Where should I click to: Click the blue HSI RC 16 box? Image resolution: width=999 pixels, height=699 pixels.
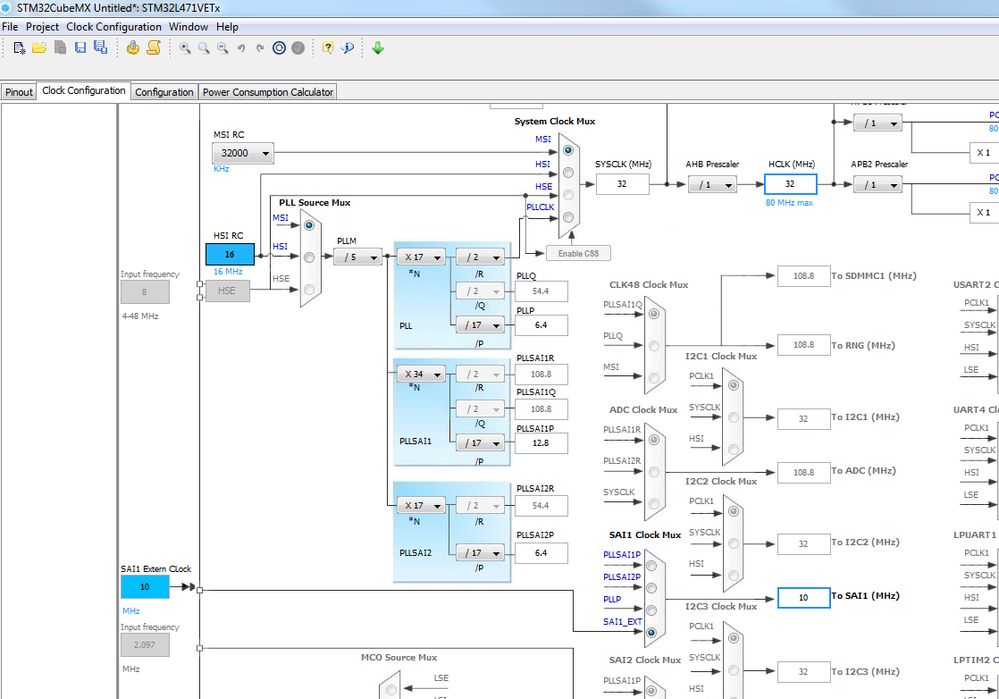click(x=230, y=254)
